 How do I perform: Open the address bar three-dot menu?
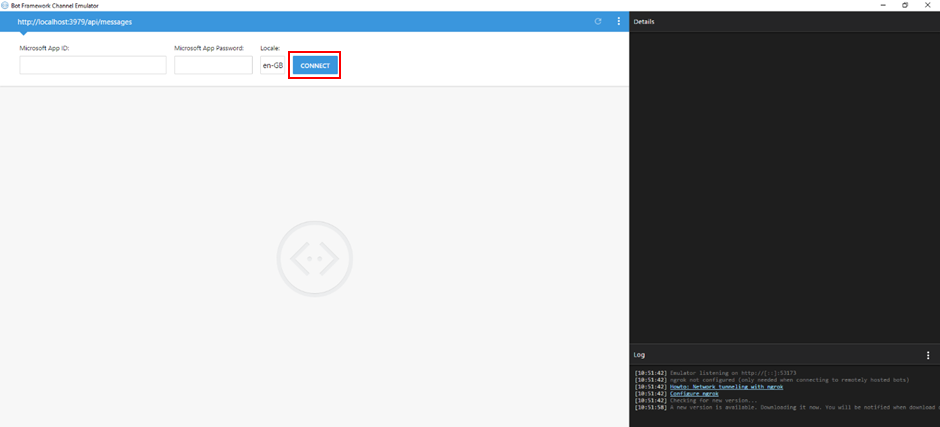619,22
